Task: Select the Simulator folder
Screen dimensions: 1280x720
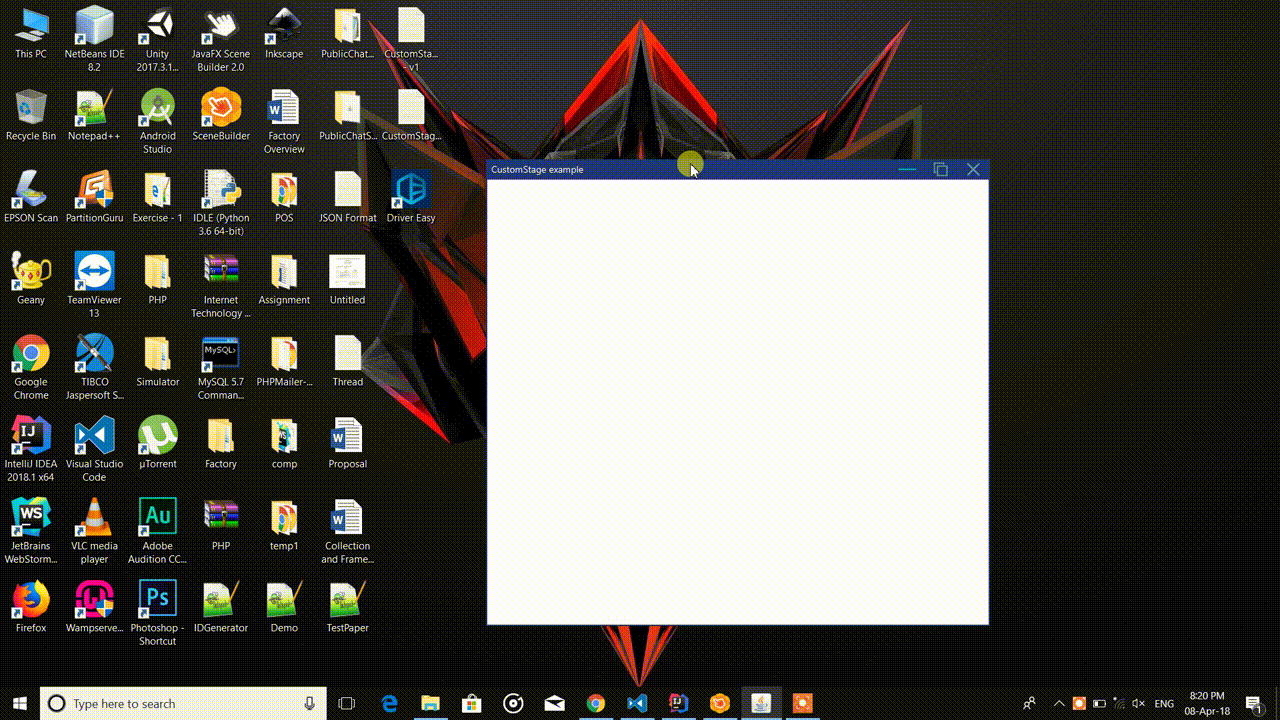Action: [157, 360]
